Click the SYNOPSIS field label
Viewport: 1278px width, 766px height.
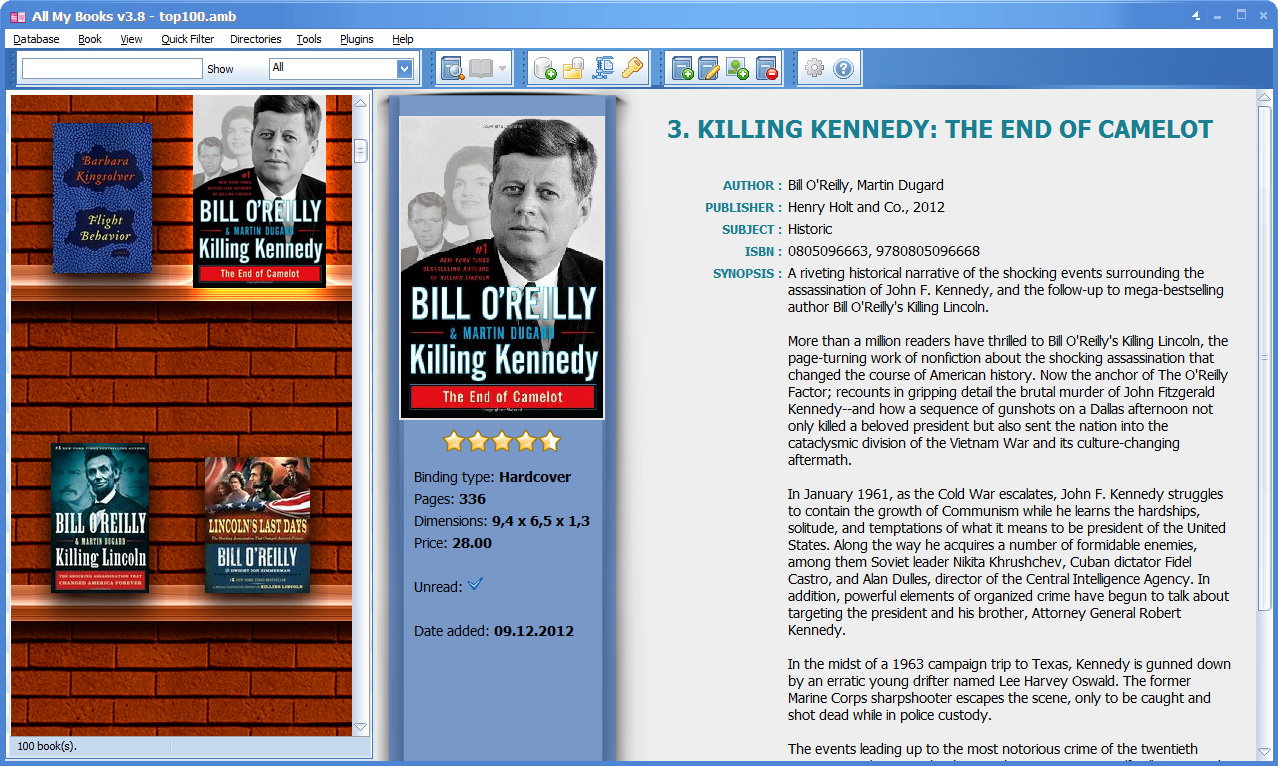coord(747,274)
